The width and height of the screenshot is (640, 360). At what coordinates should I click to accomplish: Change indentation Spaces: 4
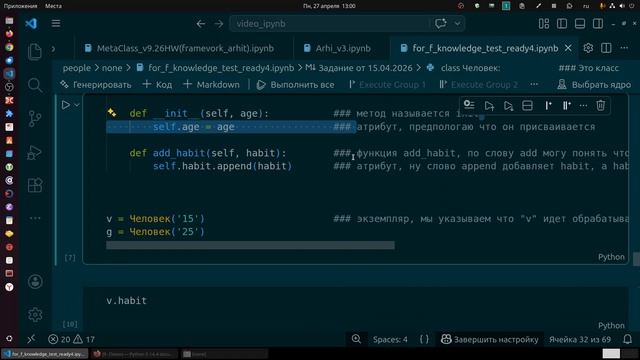390,339
